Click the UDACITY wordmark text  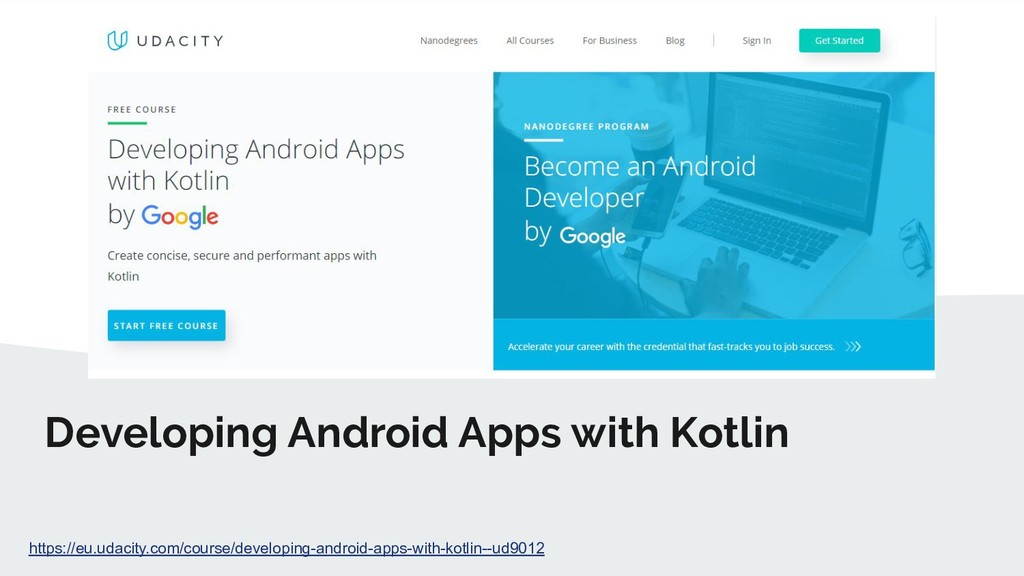(180, 41)
